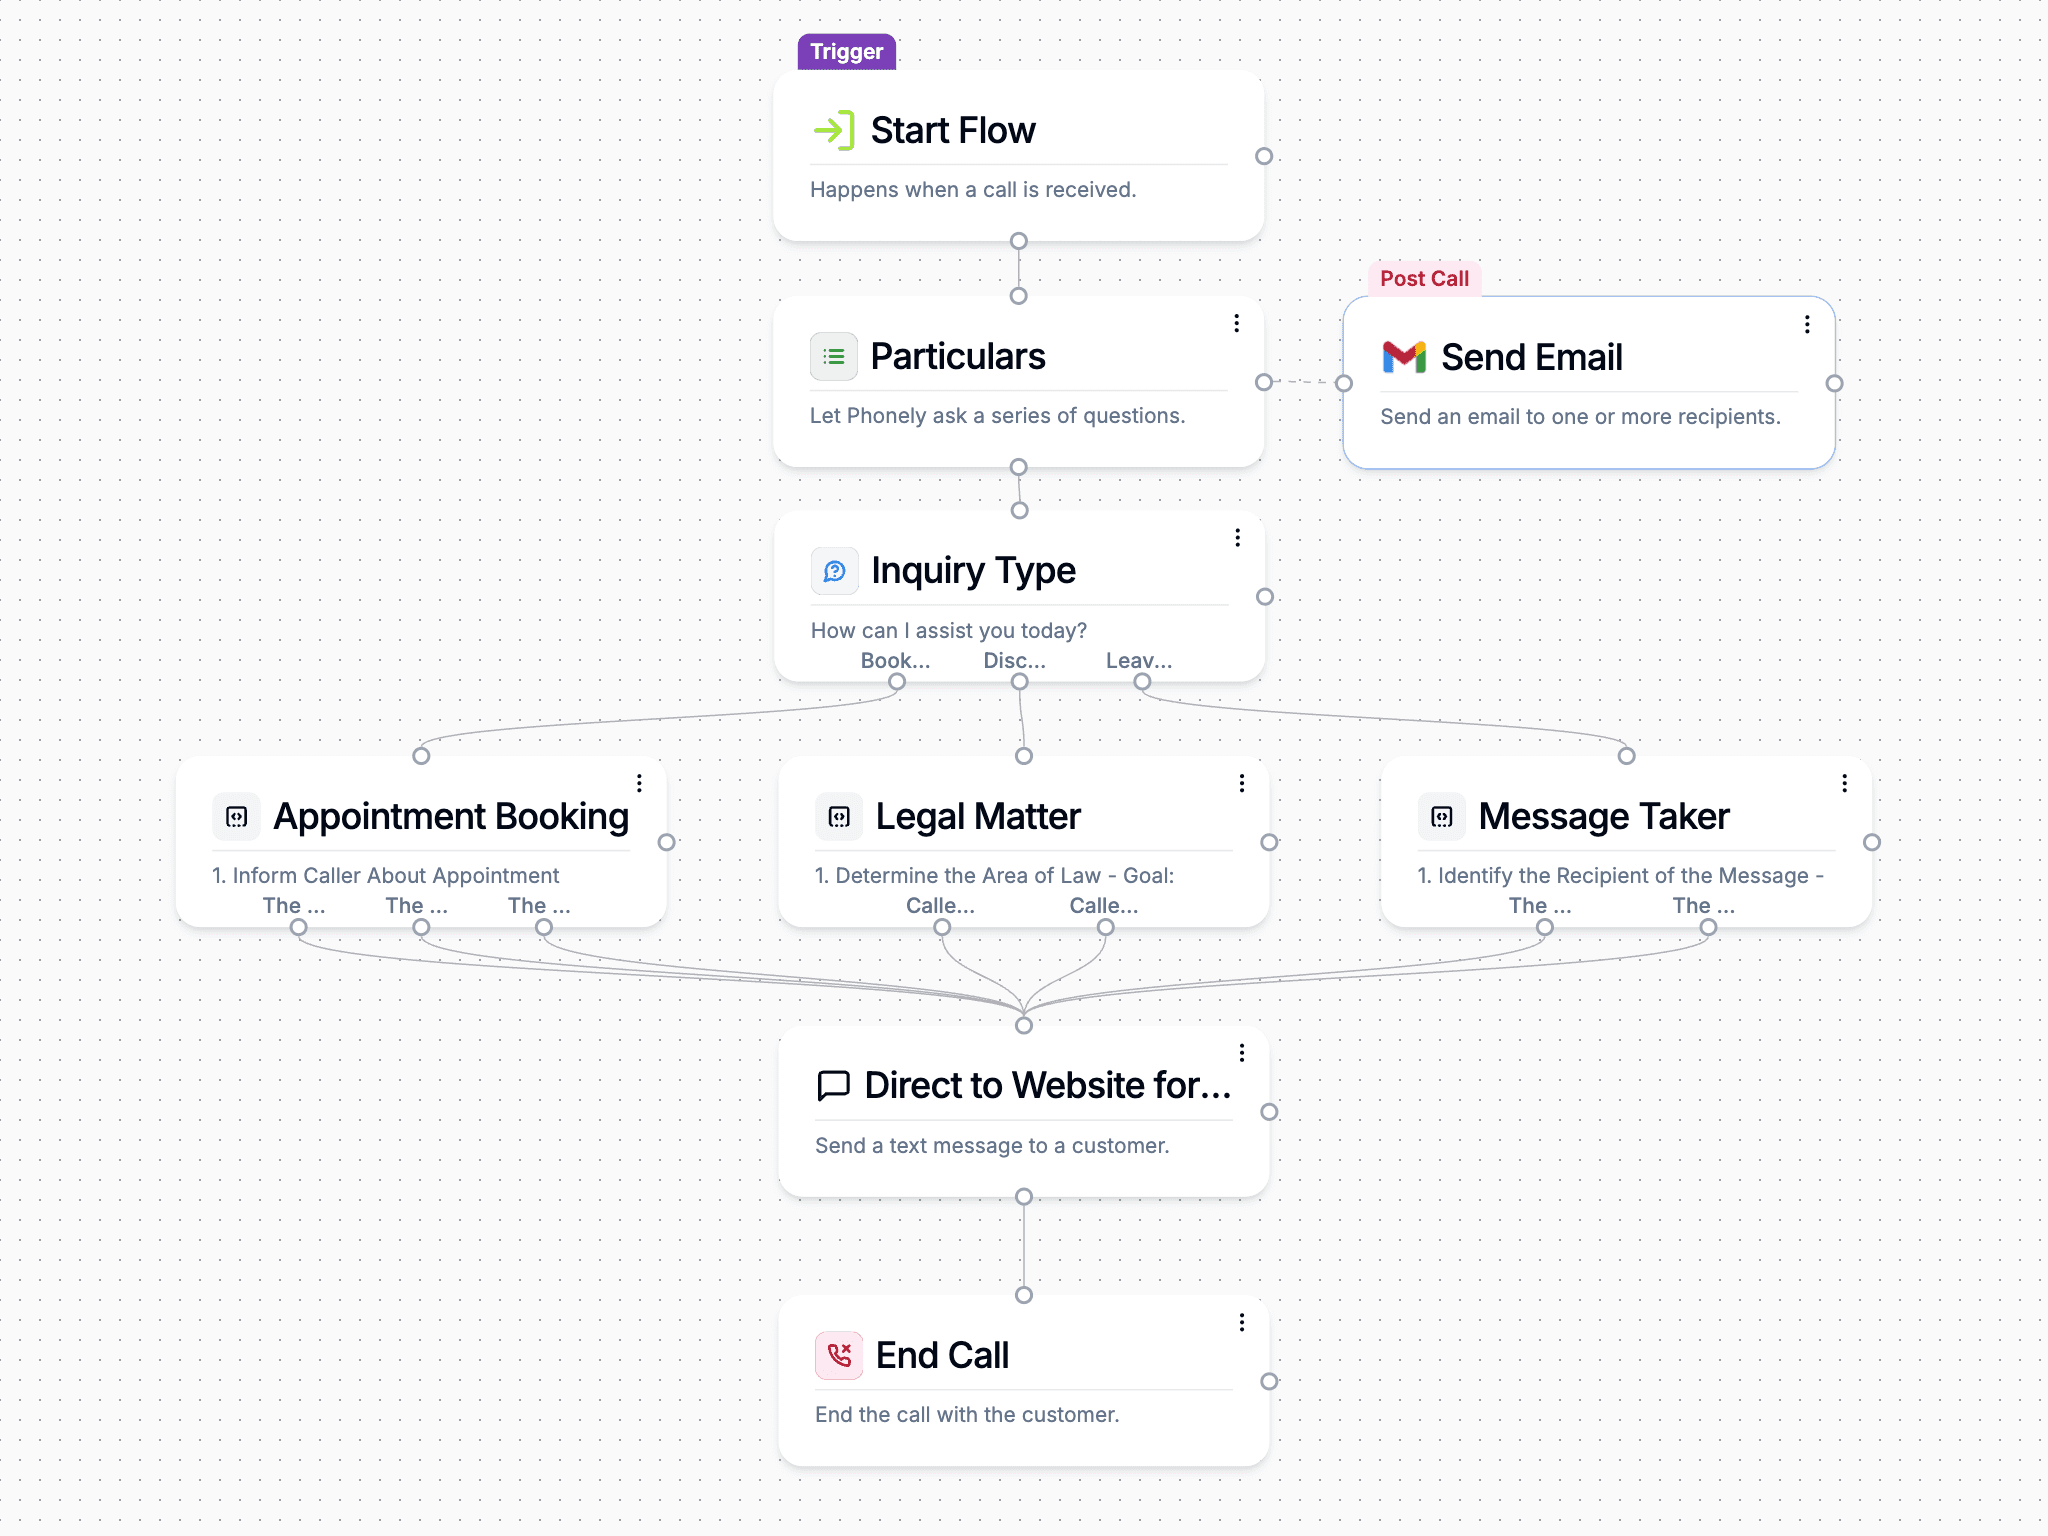2048x1536 pixels.
Task: Click the agent icon on Message Taker
Action: (x=1443, y=816)
